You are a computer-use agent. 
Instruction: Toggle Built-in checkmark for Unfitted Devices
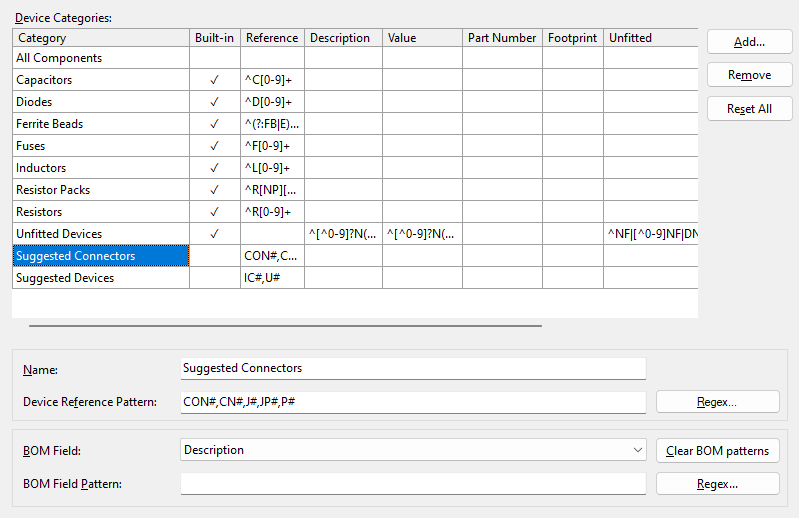click(215, 234)
